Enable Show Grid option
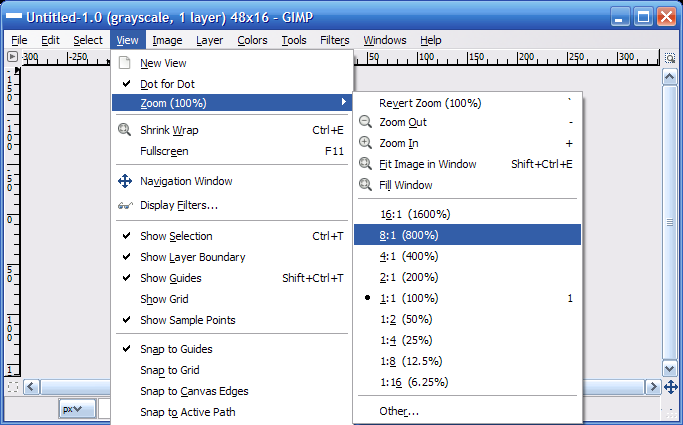Screen dimensions: 683x425 [232, 299]
